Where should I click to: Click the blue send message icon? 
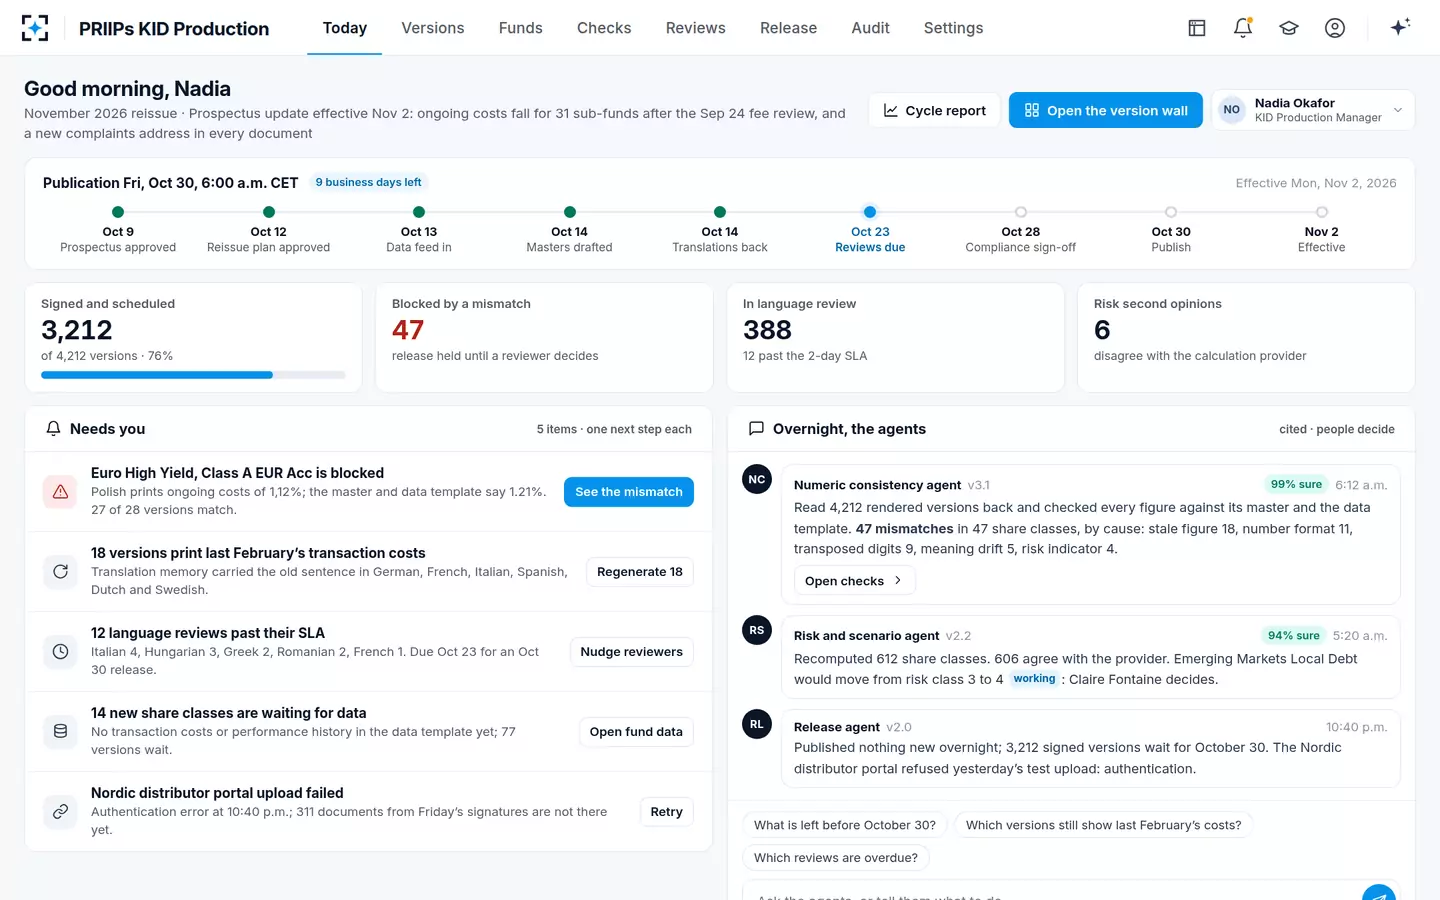[x=1379, y=893]
